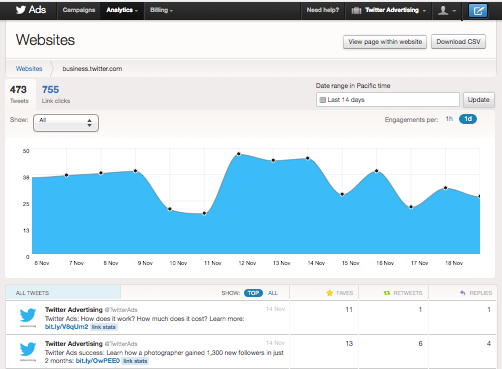Click the 14 Nov data point on chart
Image resolution: width=502 pixels, height=369 pixels.
(308, 158)
